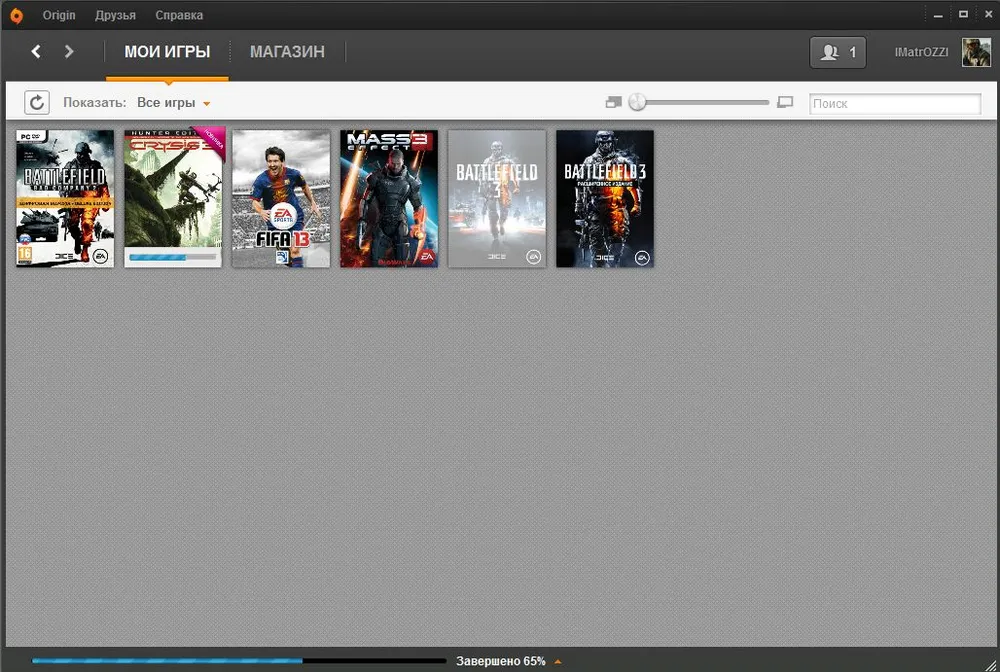Refresh the games library
1000x672 pixels.
pos(37,102)
